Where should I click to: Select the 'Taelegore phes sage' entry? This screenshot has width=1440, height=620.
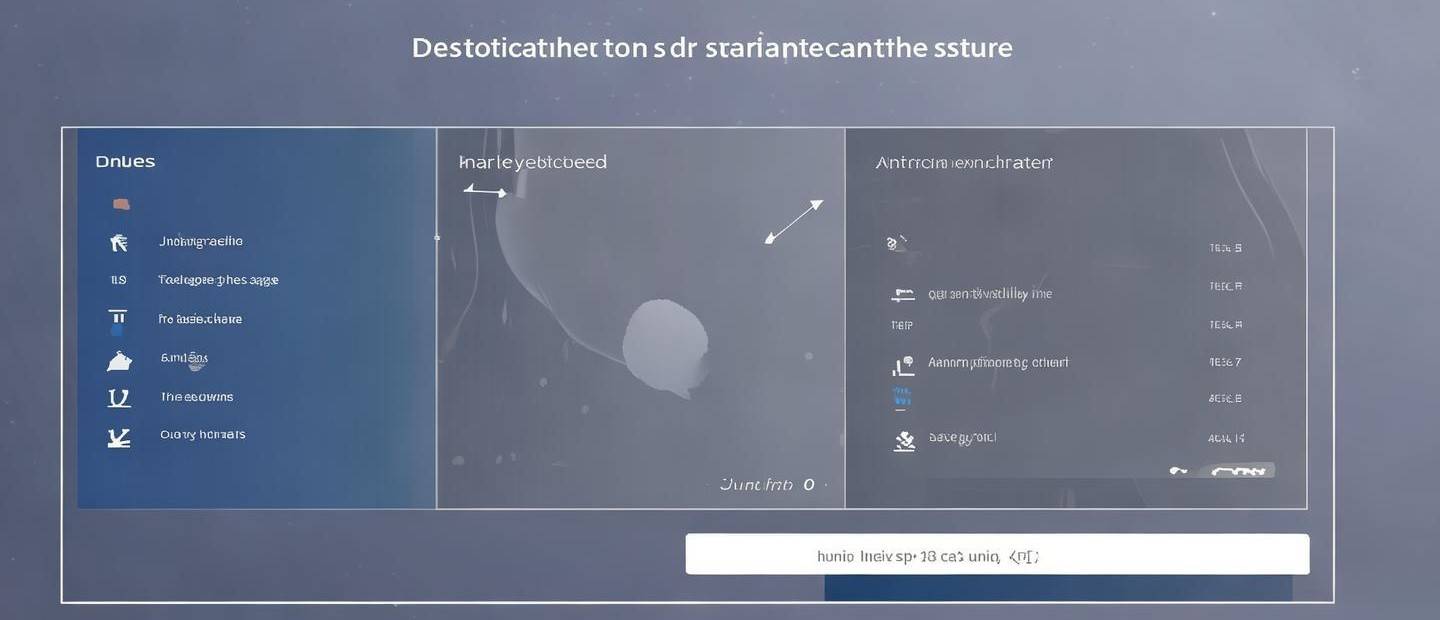pos(218,280)
